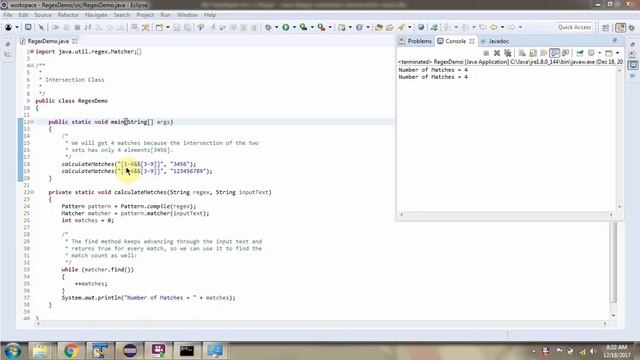This screenshot has width=640, height=360.
Task: Expand the folded import statements on line 1
Action: pyautogui.click(x=32, y=52)
